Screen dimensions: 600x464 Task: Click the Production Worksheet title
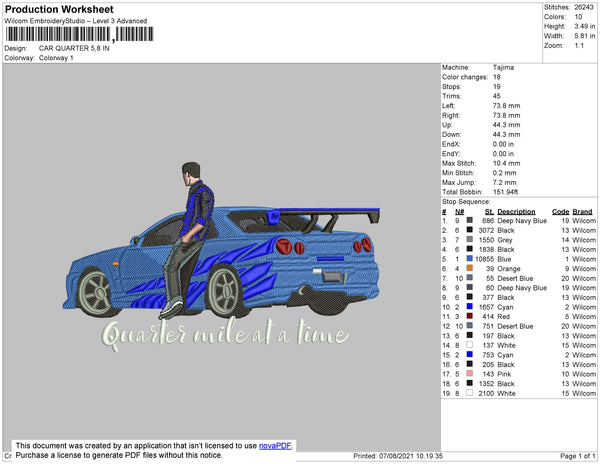point(52,9)
